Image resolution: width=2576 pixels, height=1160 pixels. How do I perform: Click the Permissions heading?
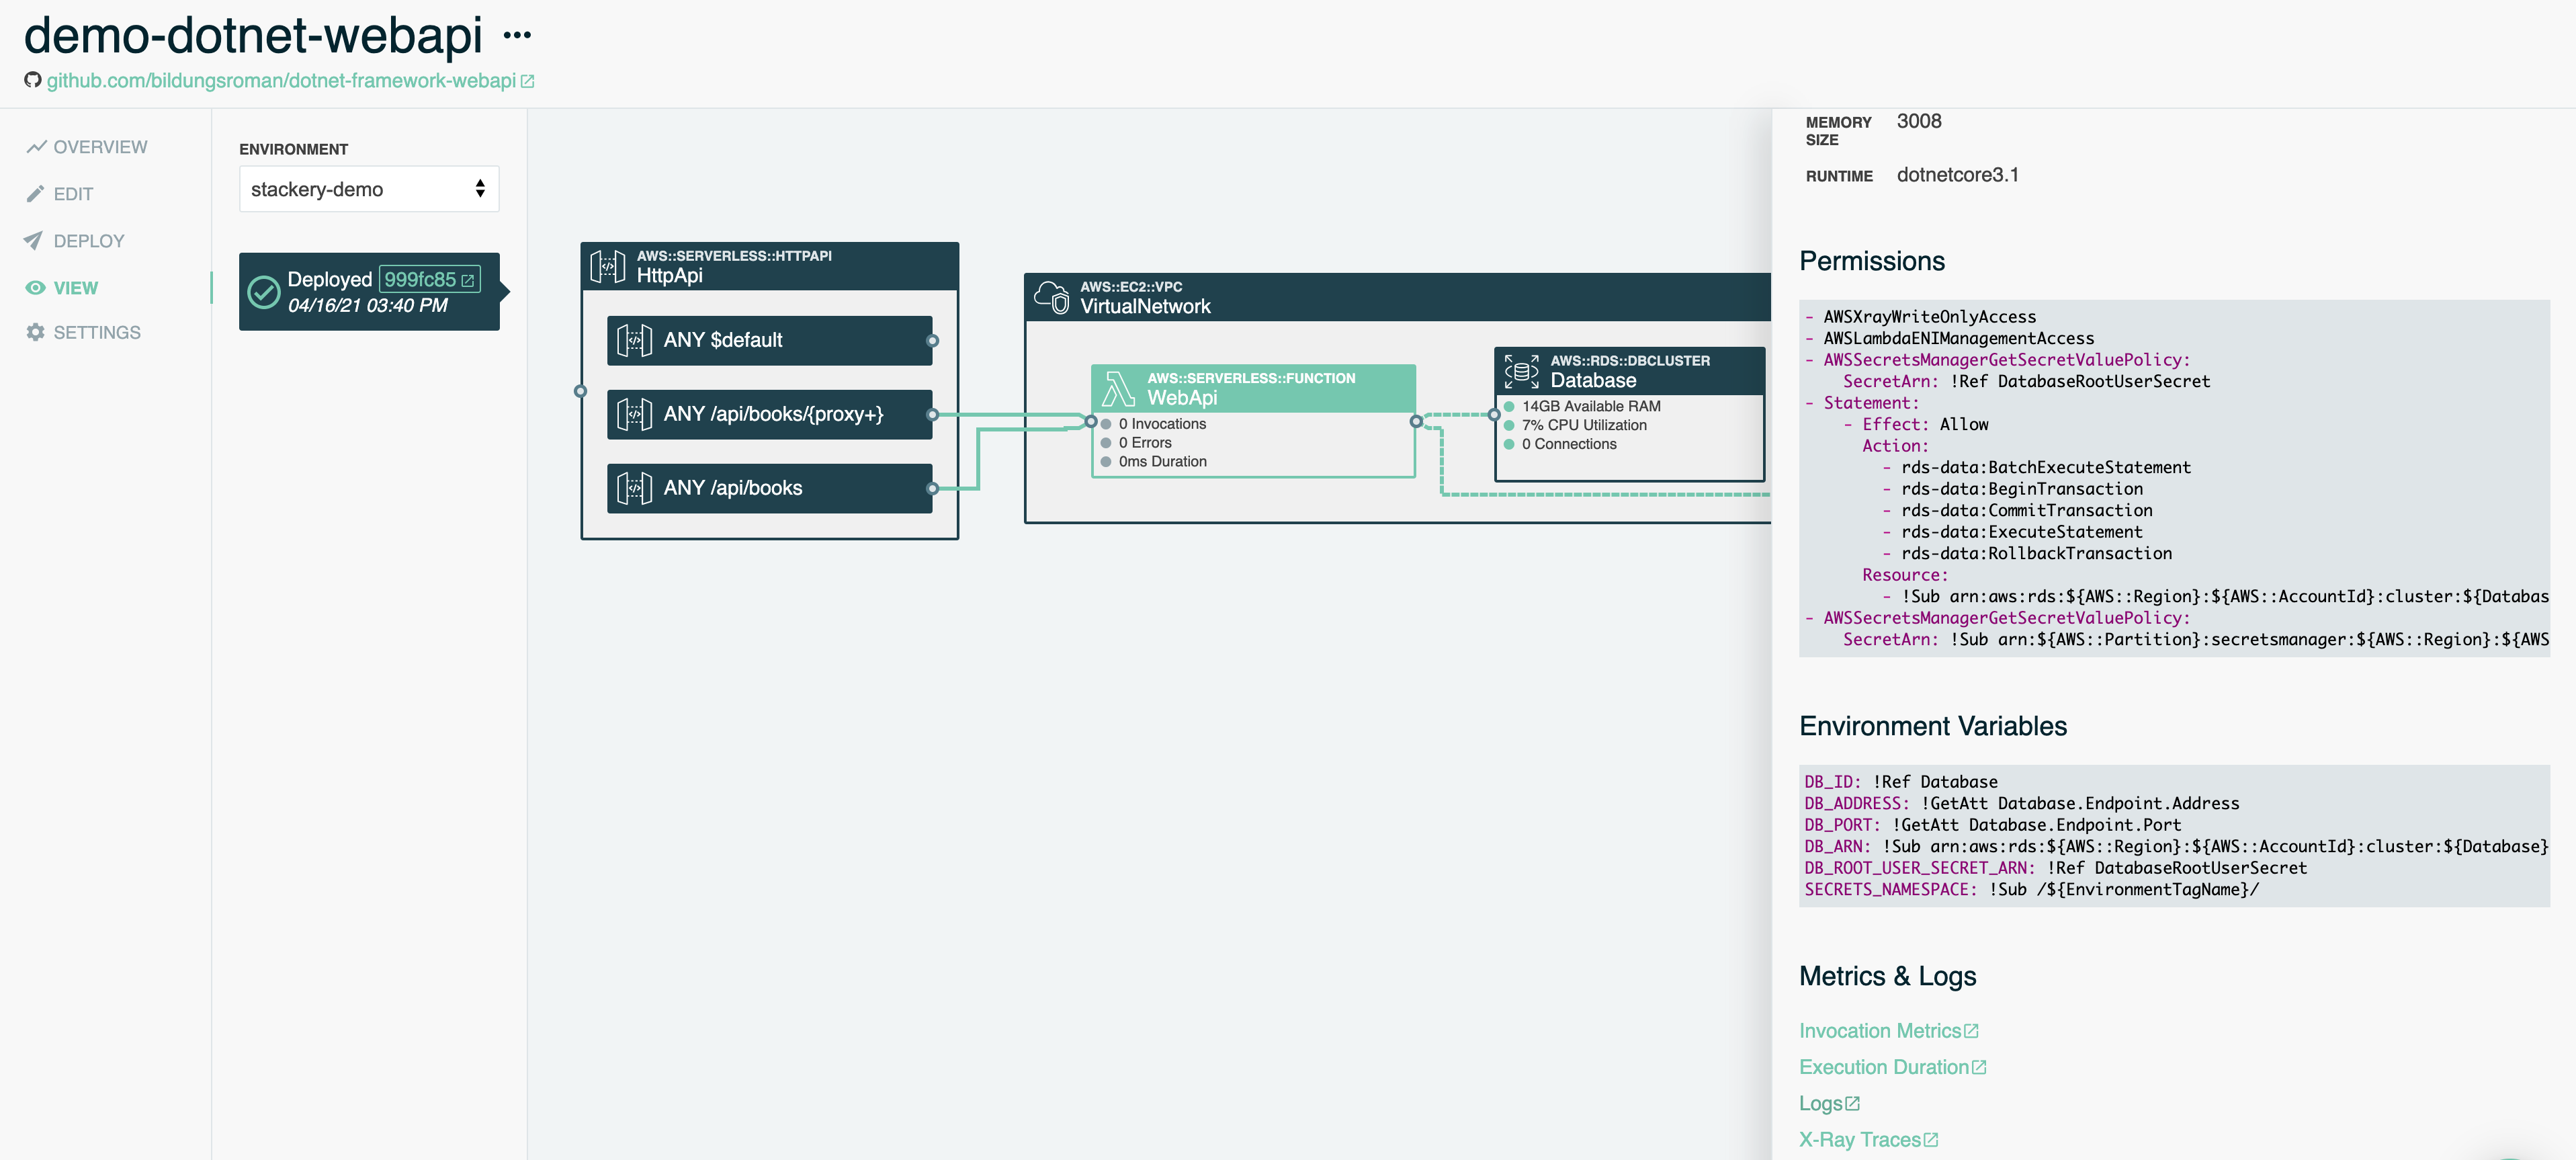[x=1872, y=262]
